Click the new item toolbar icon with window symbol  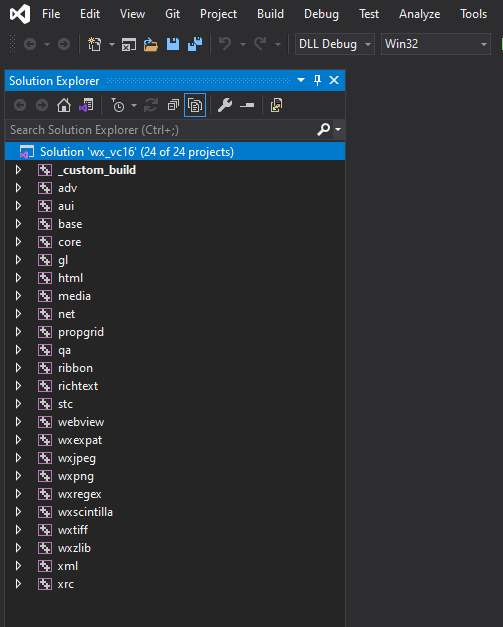pyautogui.click(x=129, y=44)
